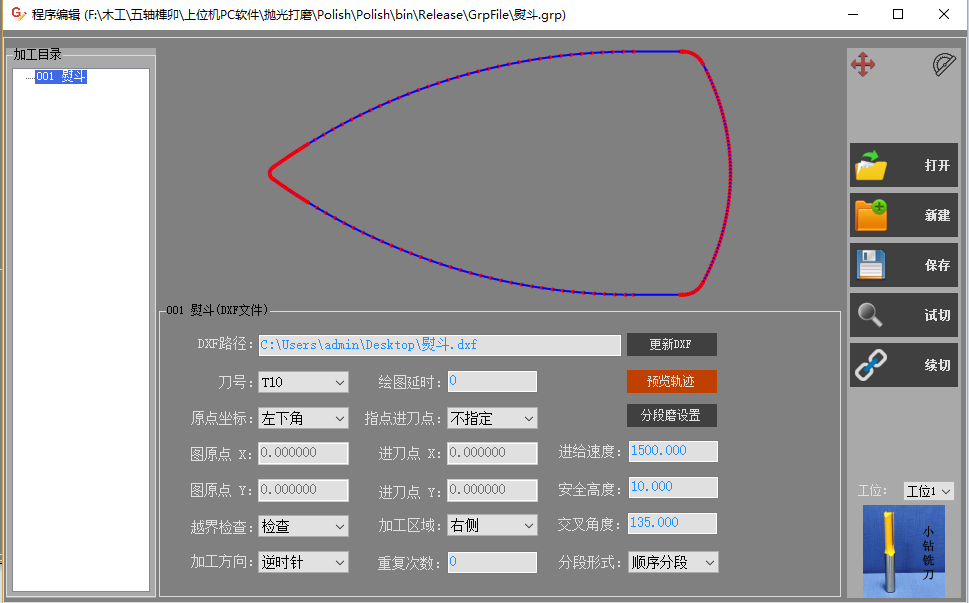The height and width of the screenshot is (603, 969).
Task: Click the orange 预览轨迹 button
Action: (671, 381)
